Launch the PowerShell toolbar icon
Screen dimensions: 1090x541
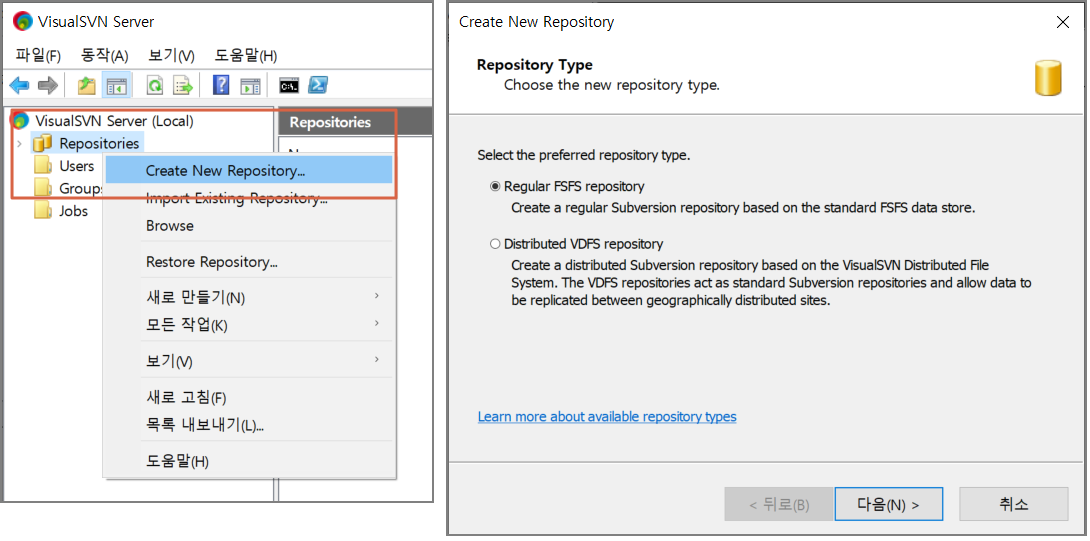tap(318, 85)
